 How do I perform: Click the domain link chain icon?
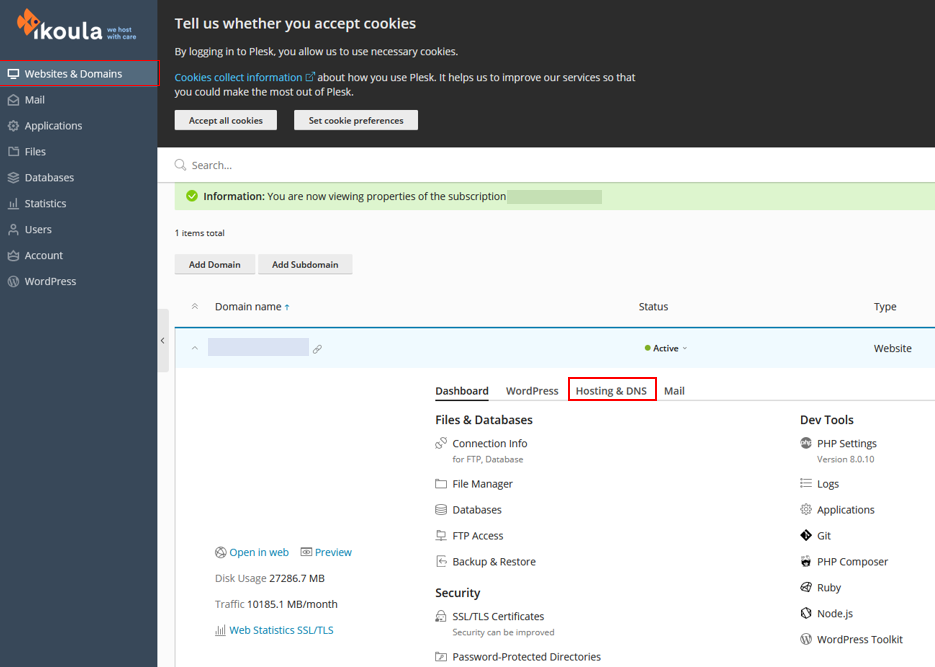[x=317, y=349]
